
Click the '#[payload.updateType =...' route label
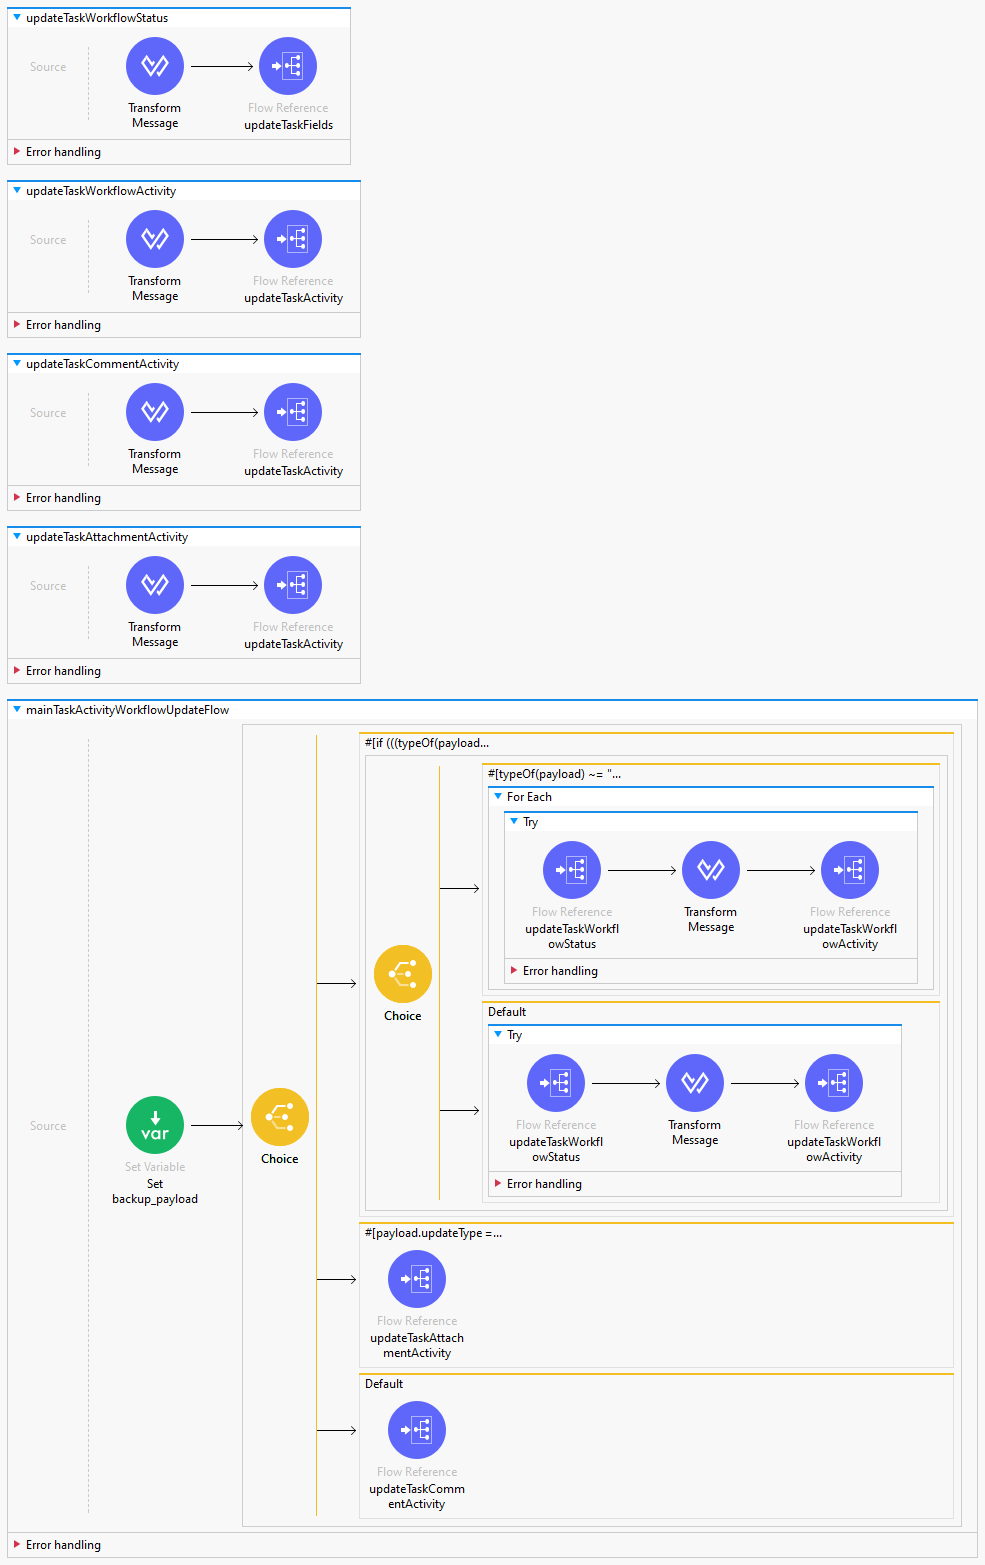pos(433,1233)
